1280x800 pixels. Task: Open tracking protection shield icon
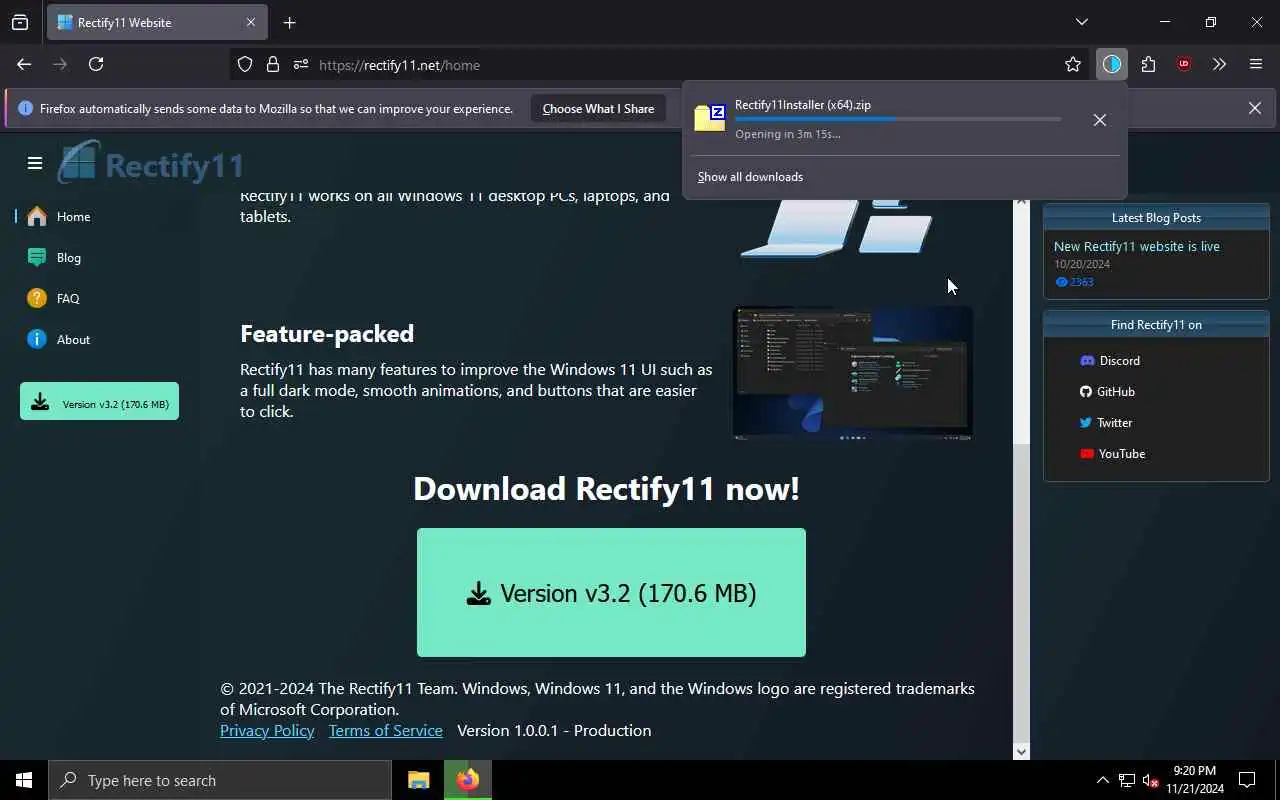tap(245, 64)
